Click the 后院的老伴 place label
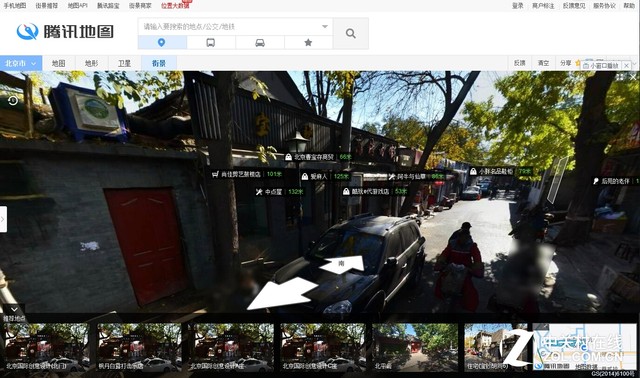Screen dimensions: 640x378 click(616, 181)
